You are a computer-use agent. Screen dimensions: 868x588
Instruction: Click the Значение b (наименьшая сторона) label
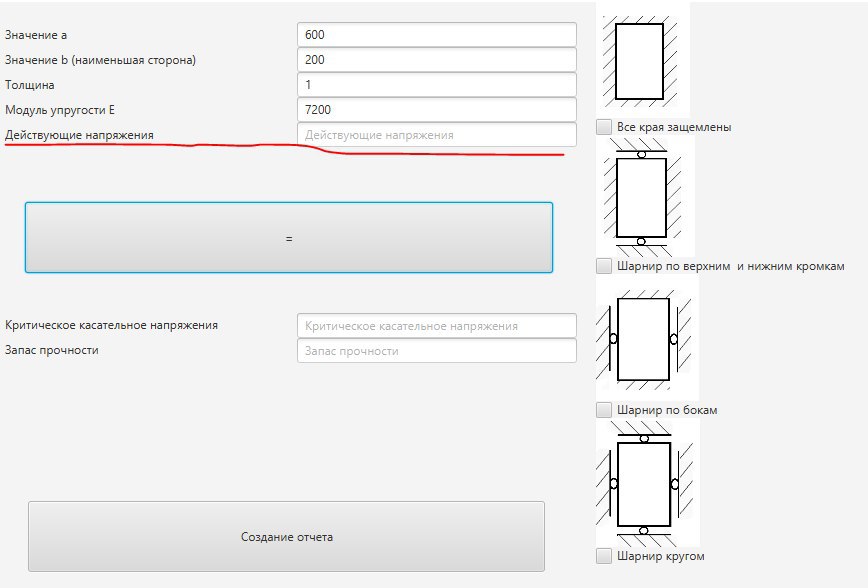100,60
